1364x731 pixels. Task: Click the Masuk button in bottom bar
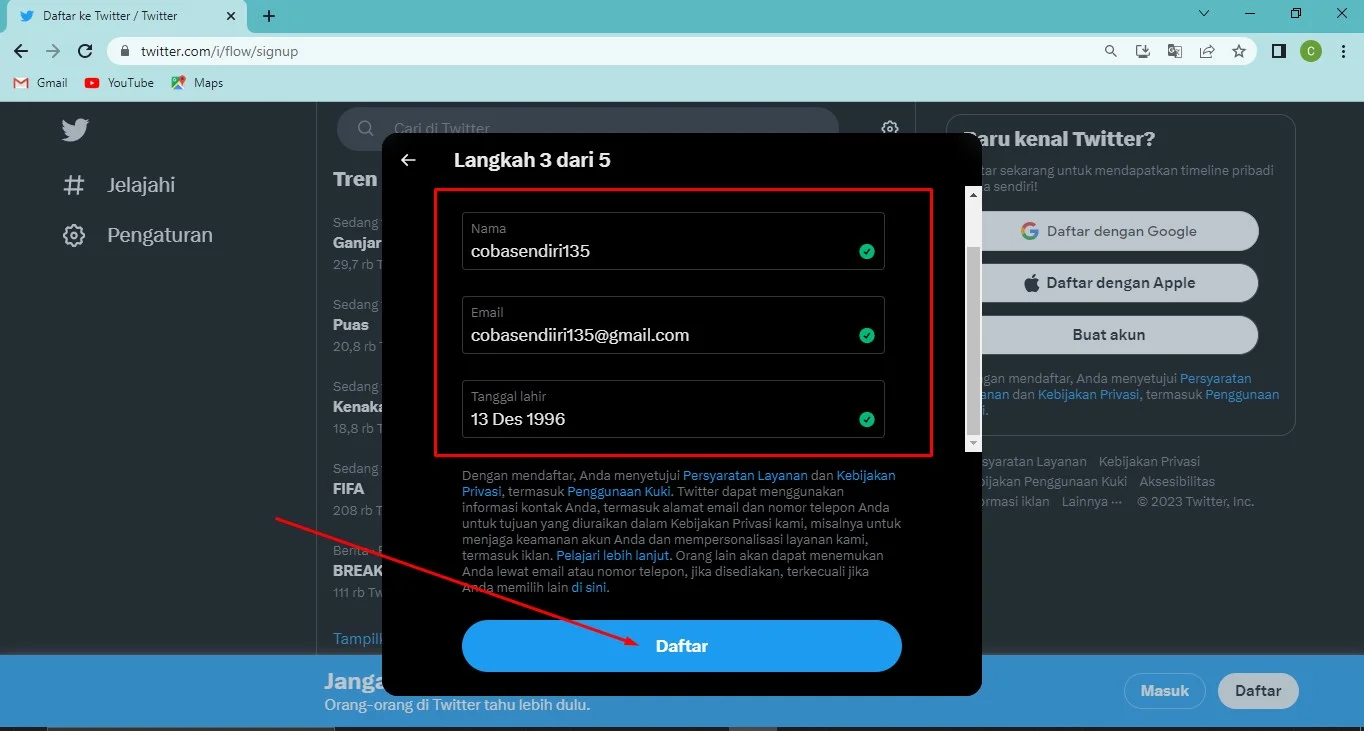point(1165,691)
